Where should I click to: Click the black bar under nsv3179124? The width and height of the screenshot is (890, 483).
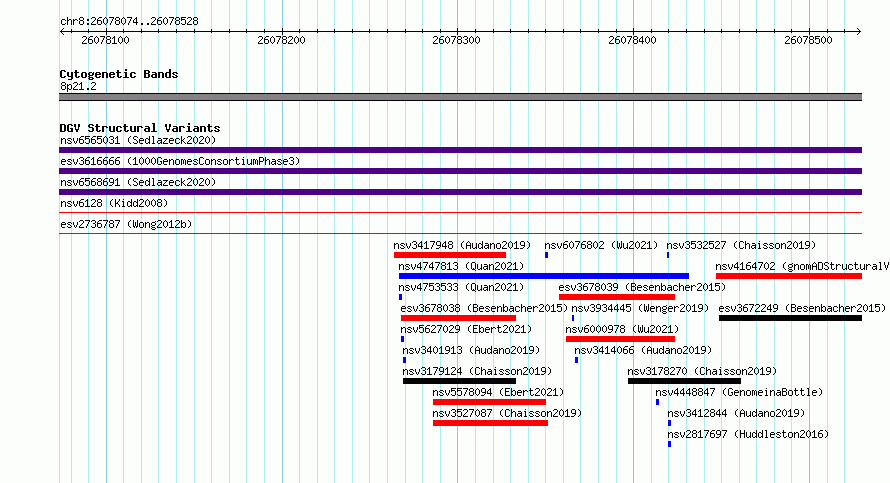[x=459, y=381]
